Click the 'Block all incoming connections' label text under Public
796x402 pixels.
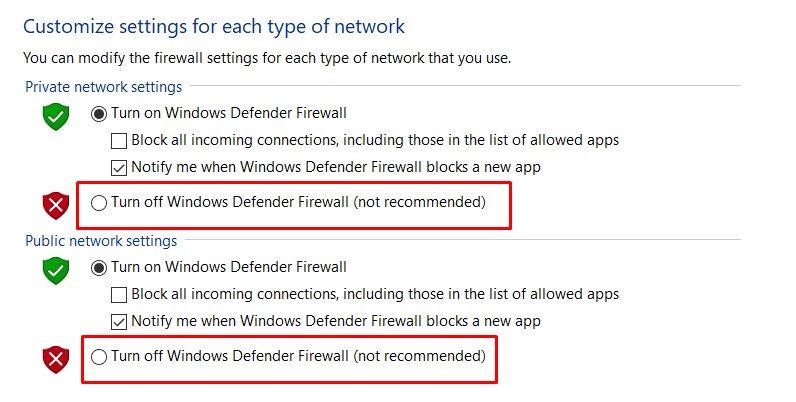(x=375, y=295)
